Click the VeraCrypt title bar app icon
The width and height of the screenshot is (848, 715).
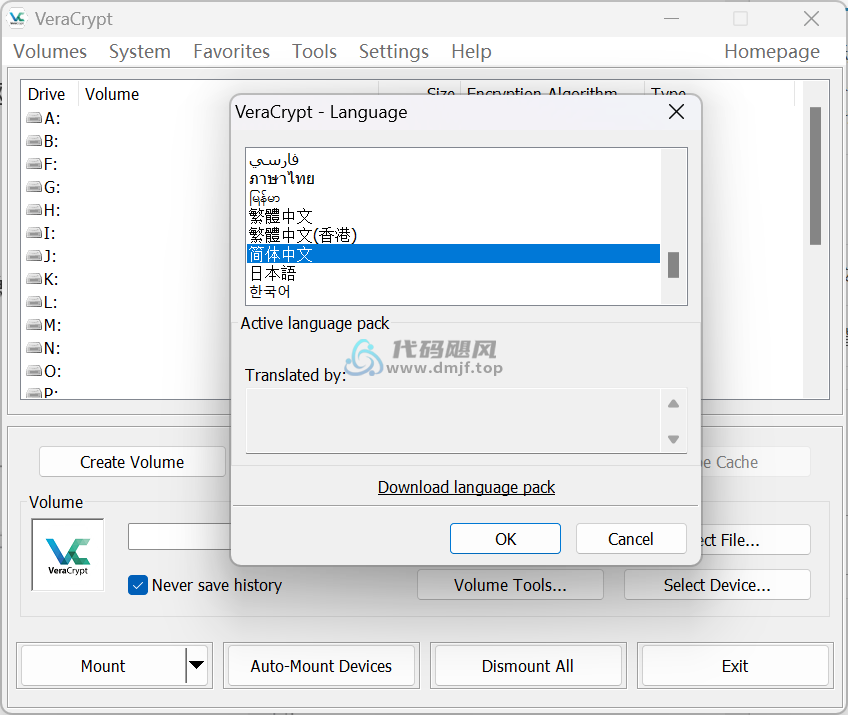click(17, 18)
